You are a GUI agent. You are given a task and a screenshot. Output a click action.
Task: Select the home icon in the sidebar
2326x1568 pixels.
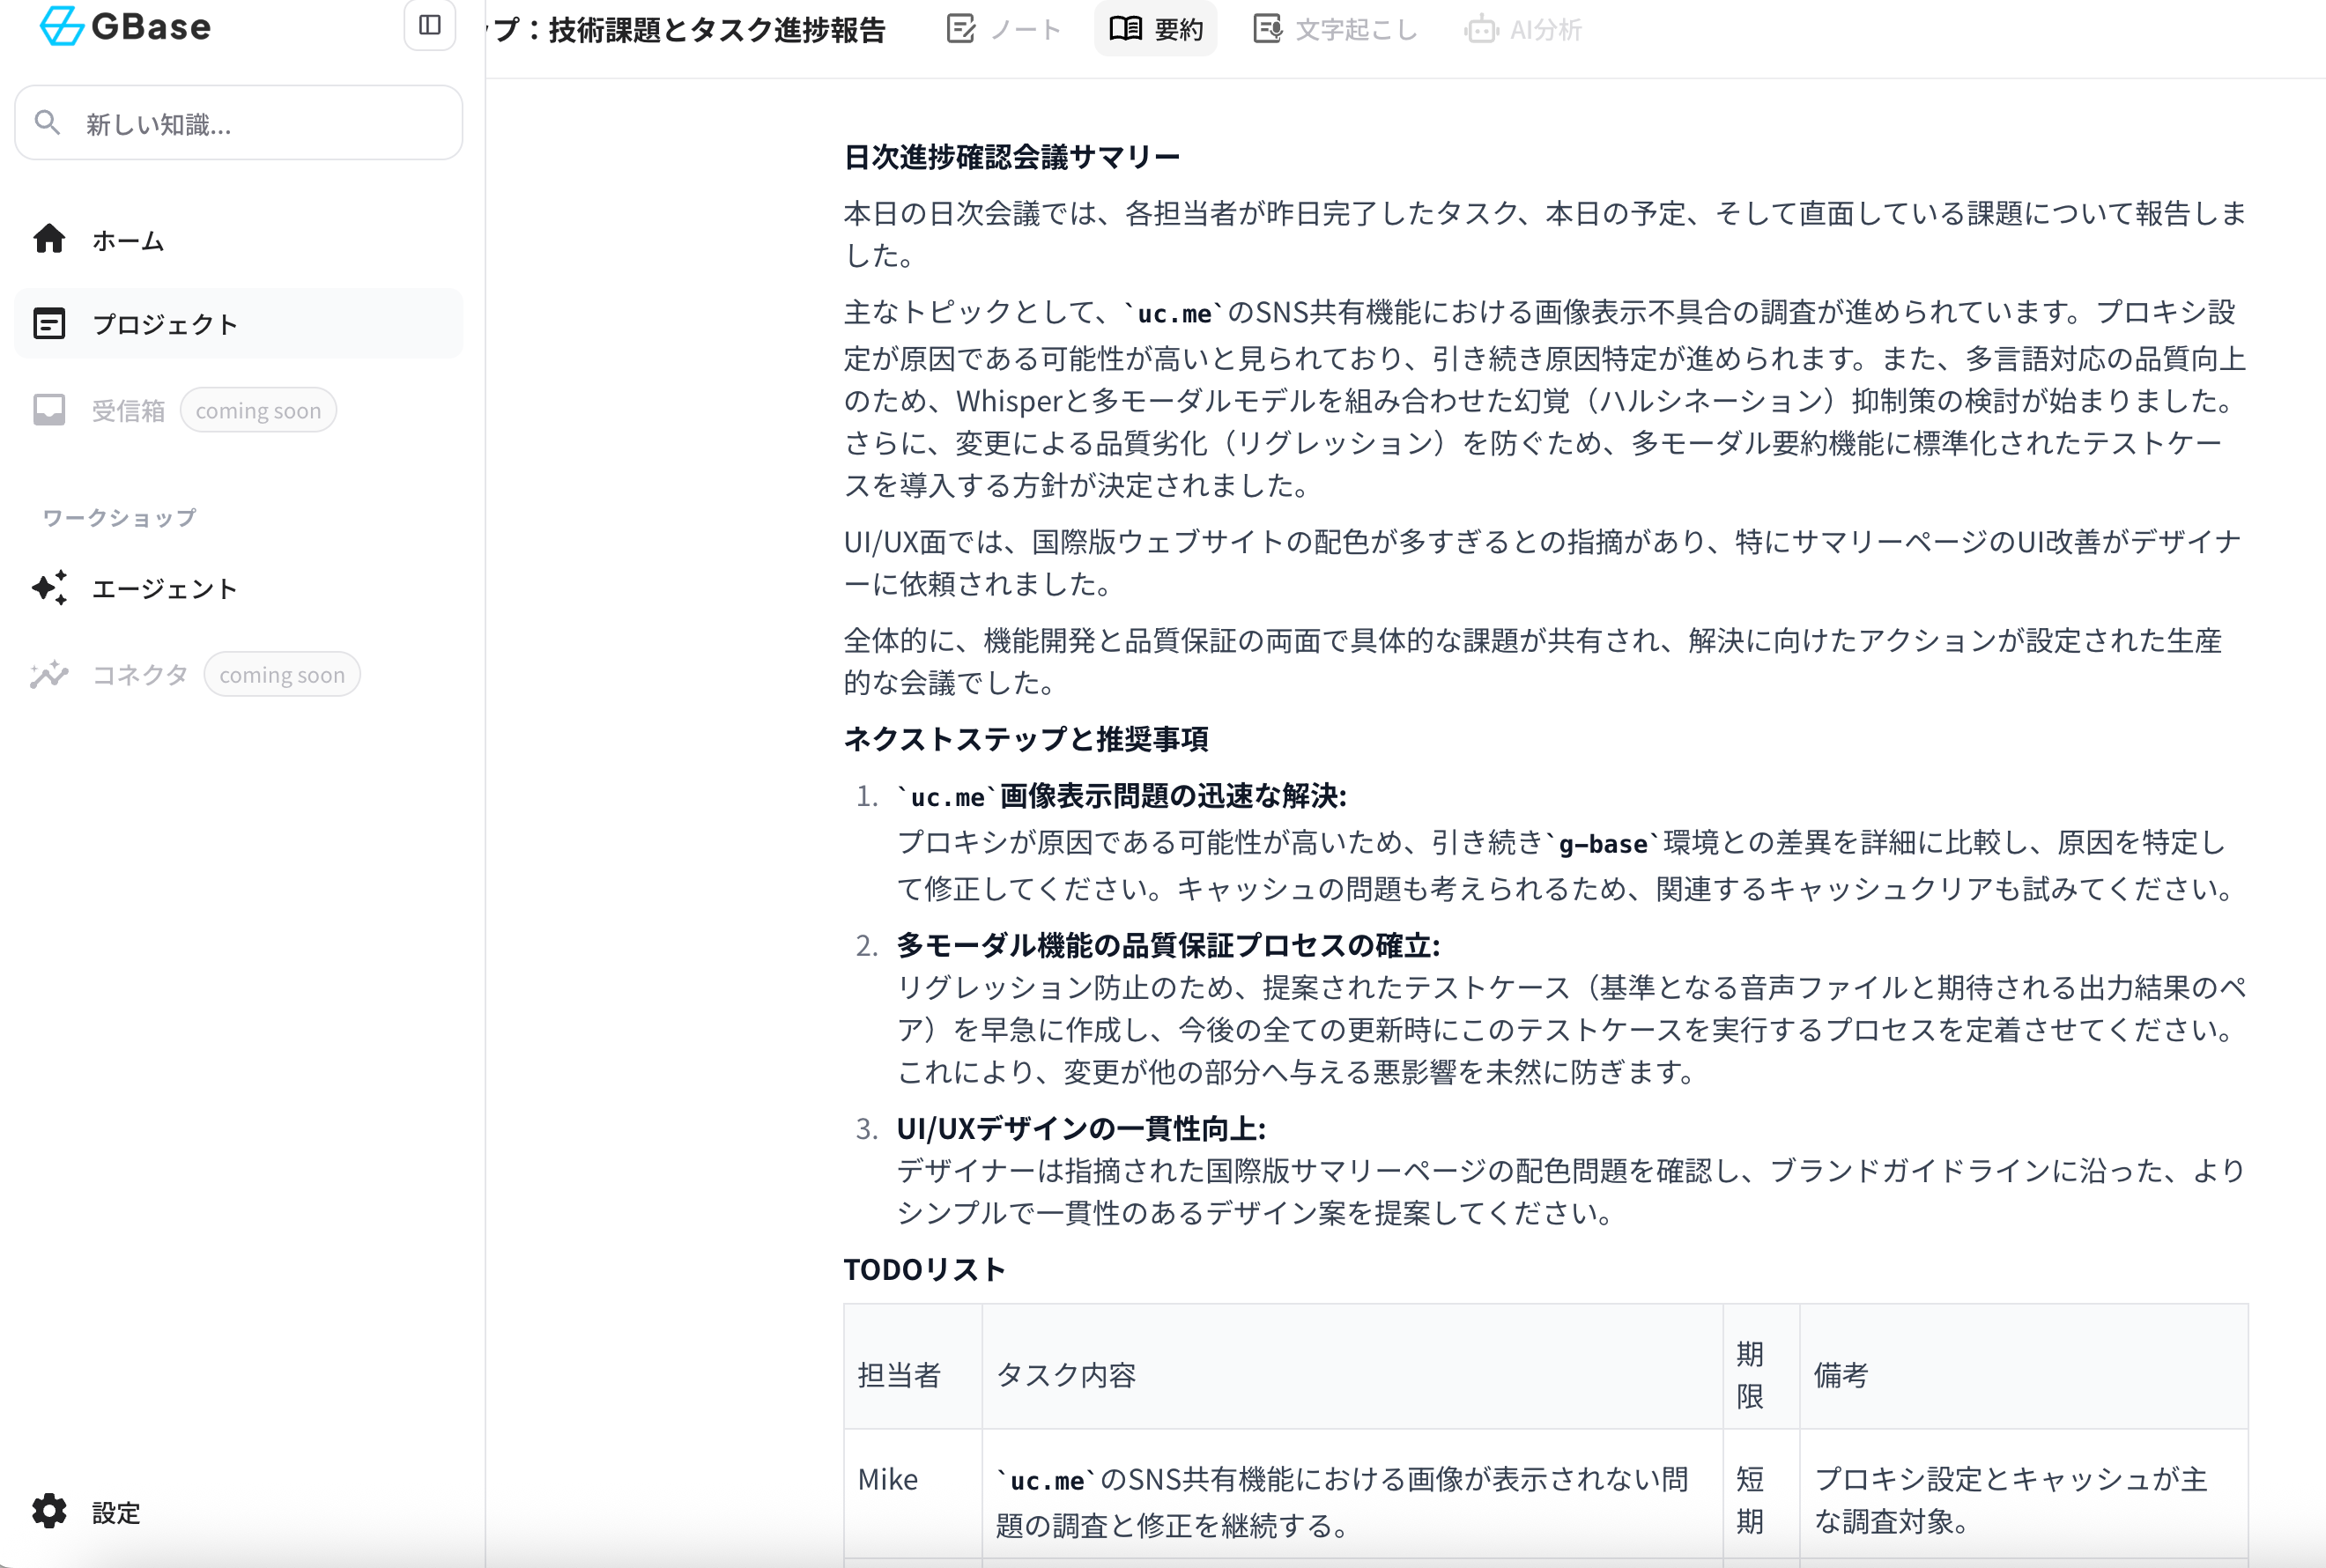[48, 239]
